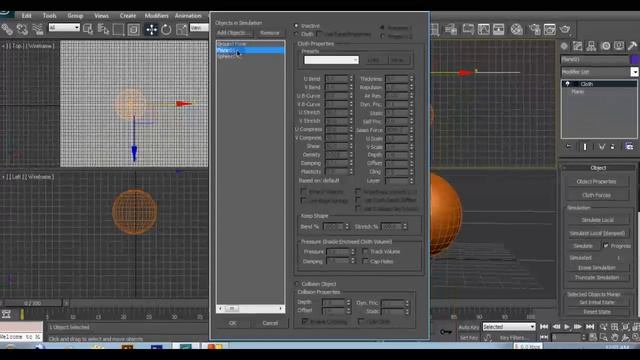This screenshot has height=360, width=640.
Task: Go to the end frame
Action: (590, 327)
